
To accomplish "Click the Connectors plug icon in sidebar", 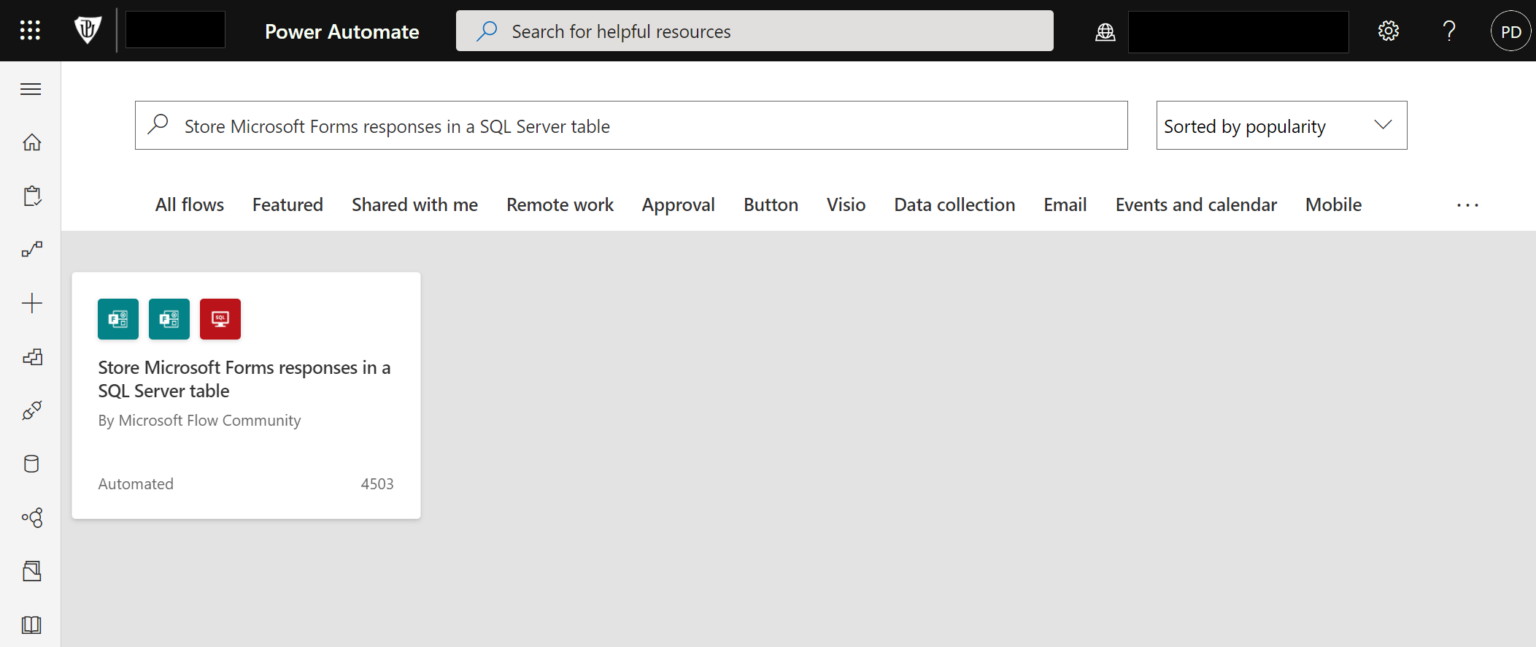I will [x=31, y=410].
